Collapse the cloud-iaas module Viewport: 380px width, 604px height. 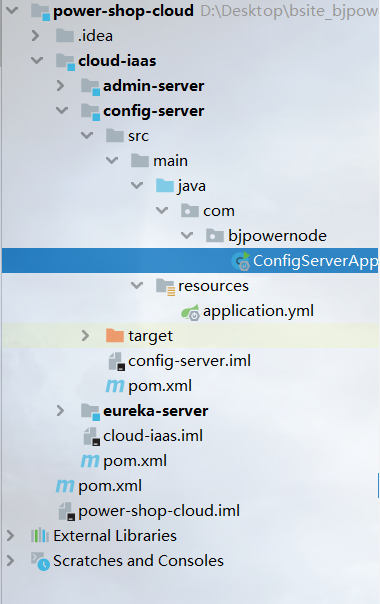[37, 60]
